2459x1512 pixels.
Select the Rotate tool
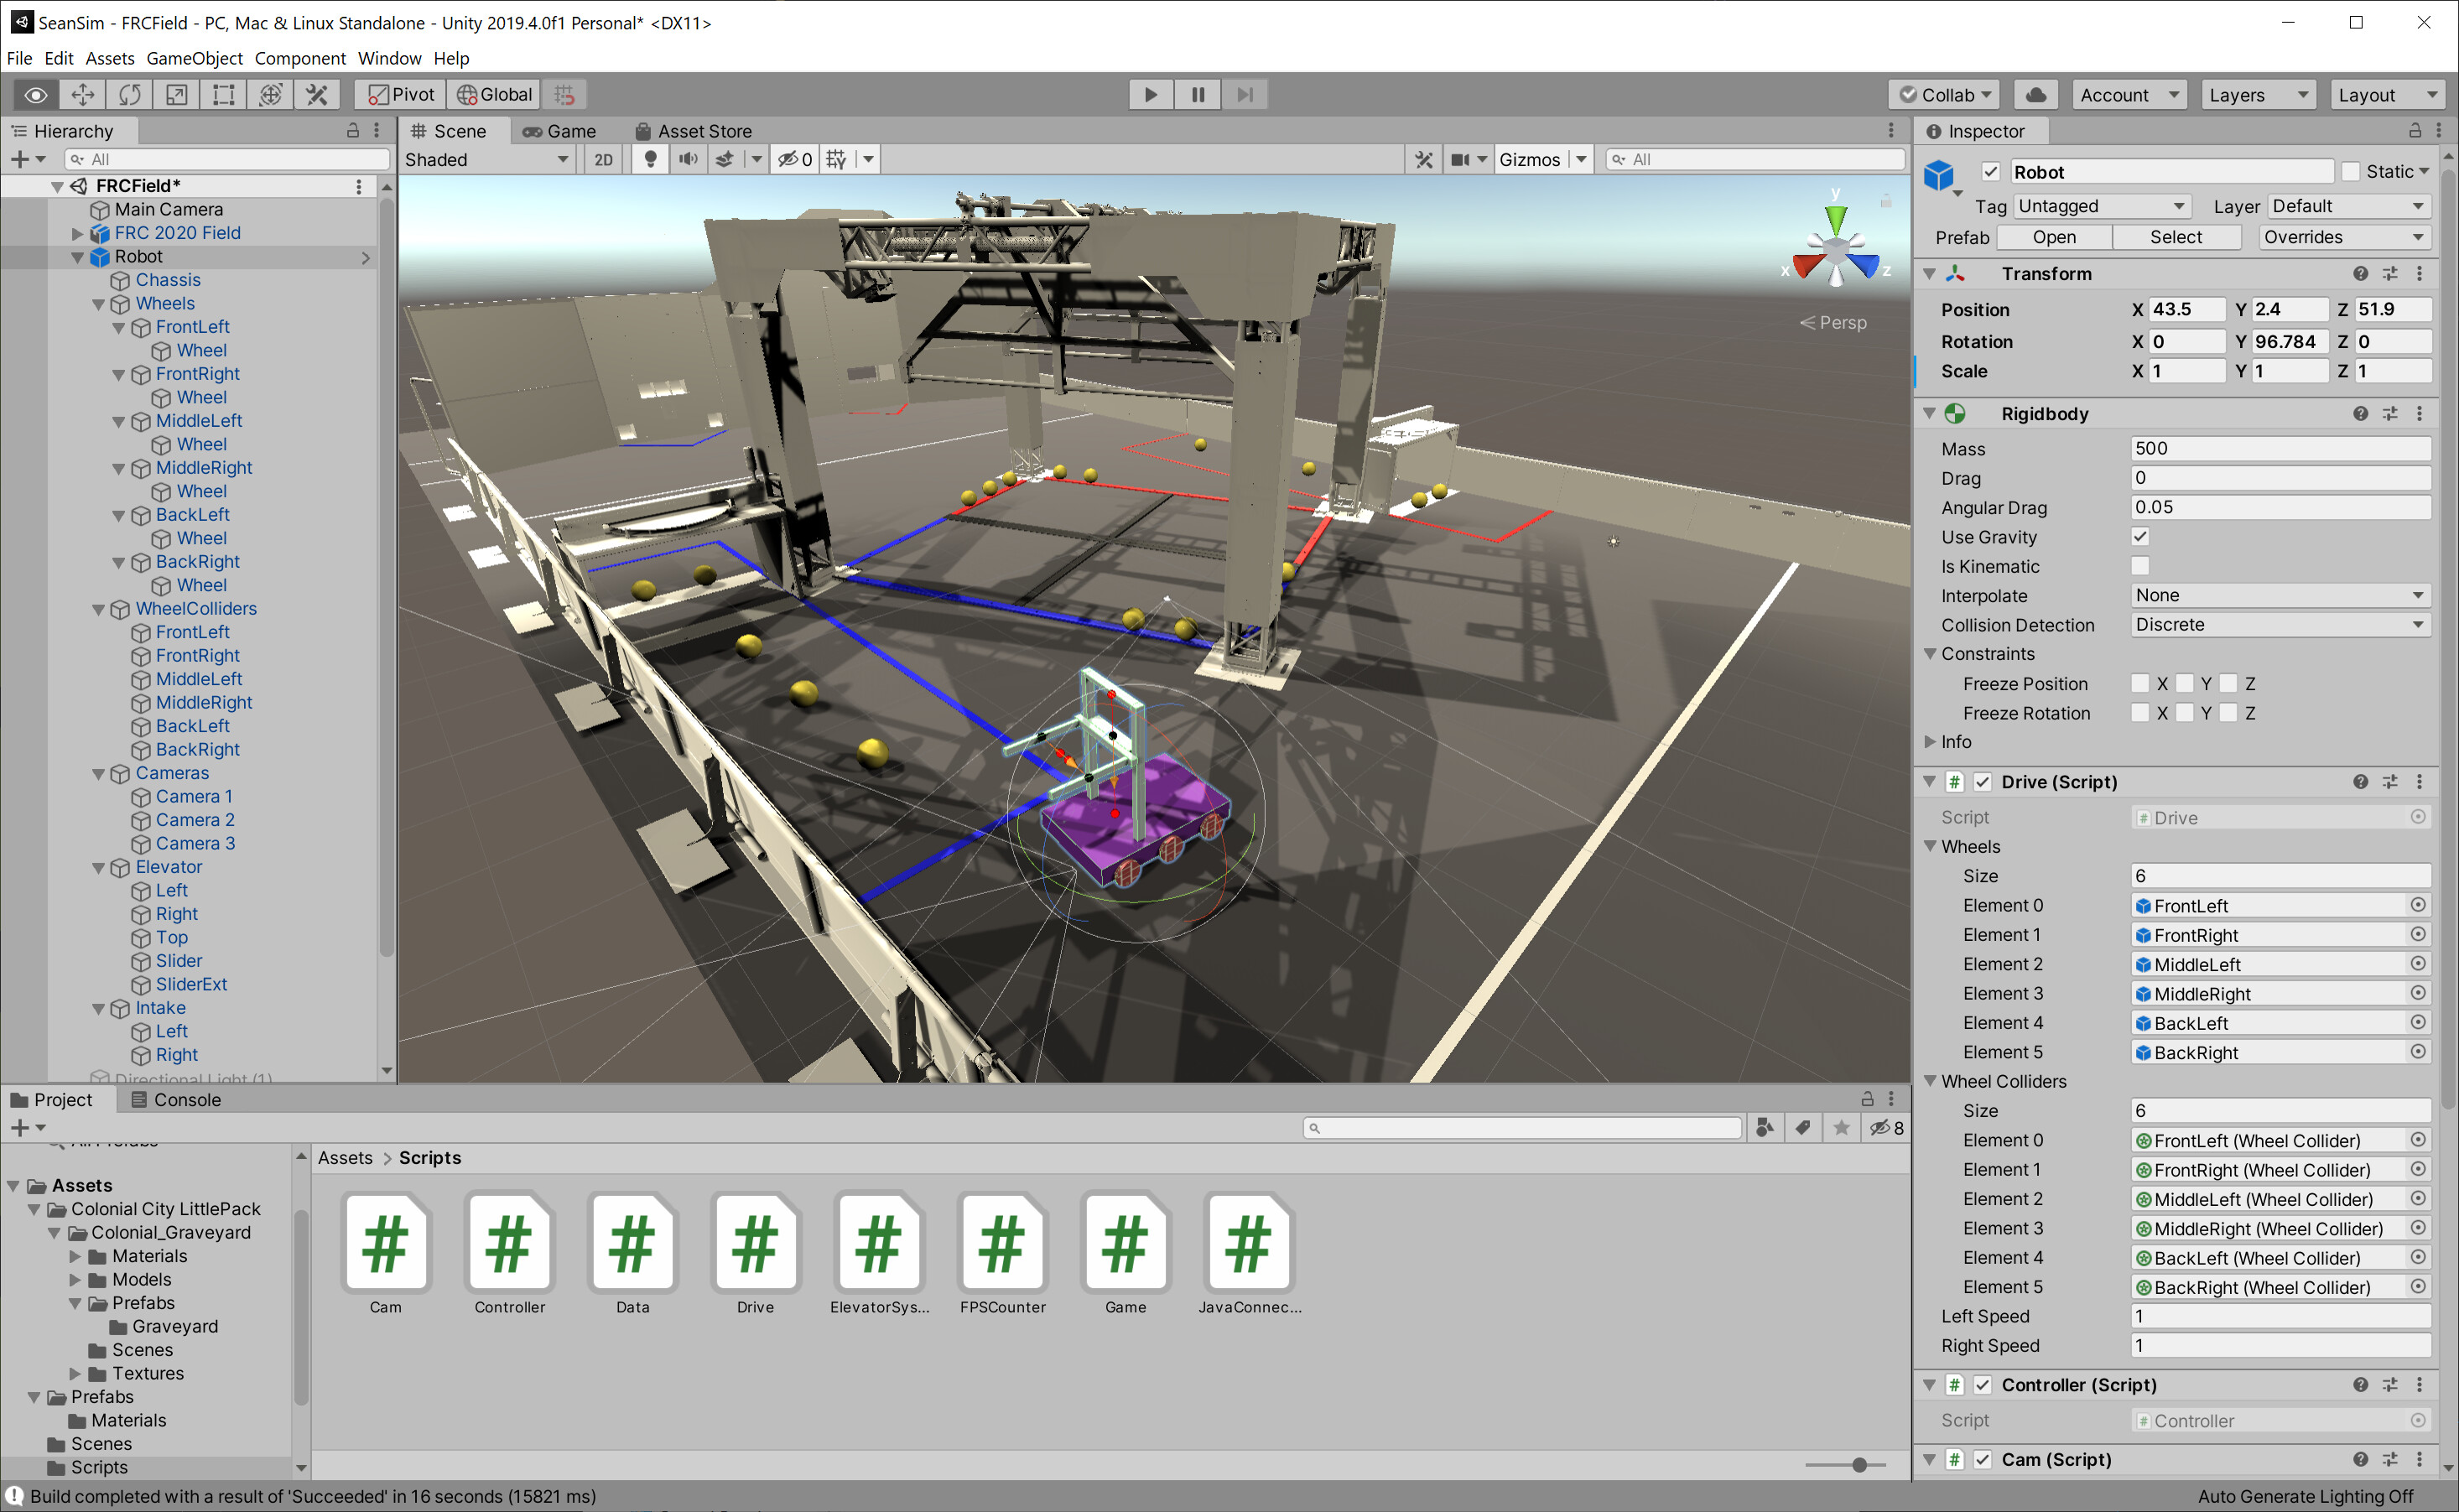click(x=129, y=94)
